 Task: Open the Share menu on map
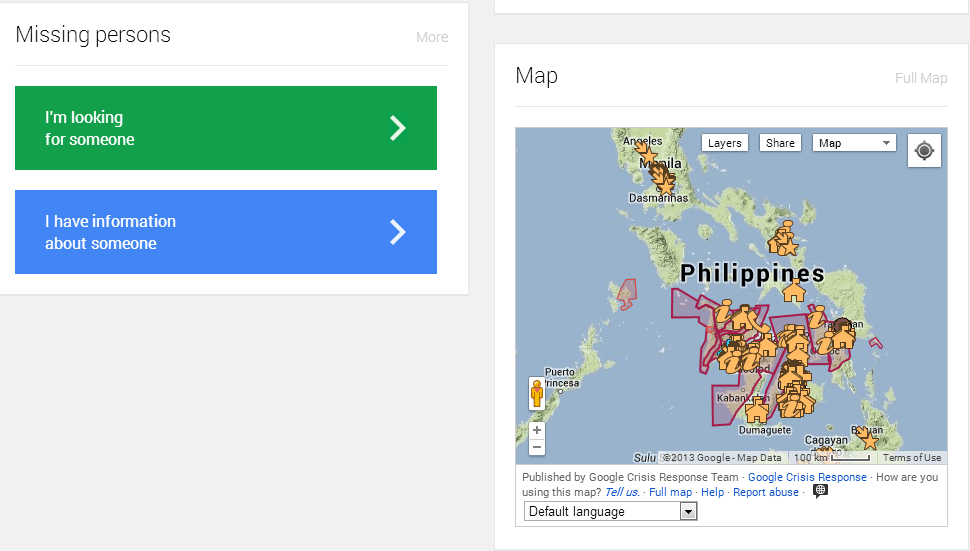tap(780, 143)
